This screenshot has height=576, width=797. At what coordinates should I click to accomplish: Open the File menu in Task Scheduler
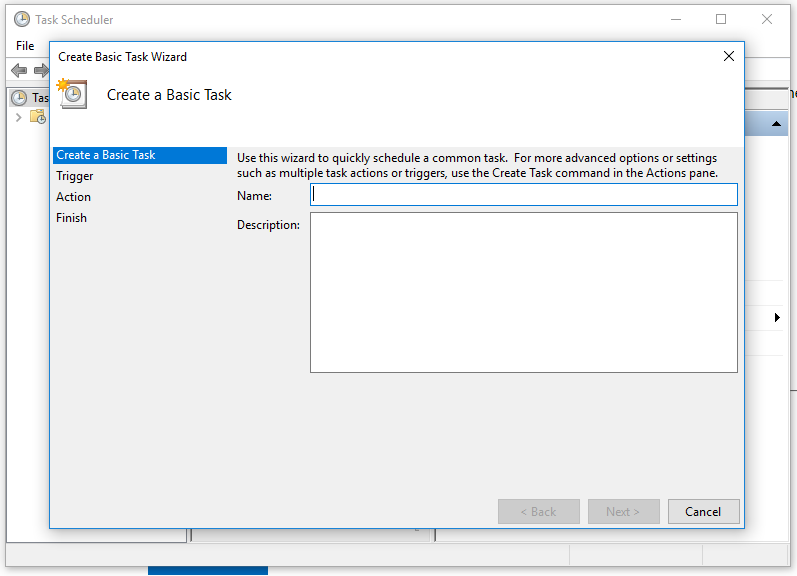25,46
